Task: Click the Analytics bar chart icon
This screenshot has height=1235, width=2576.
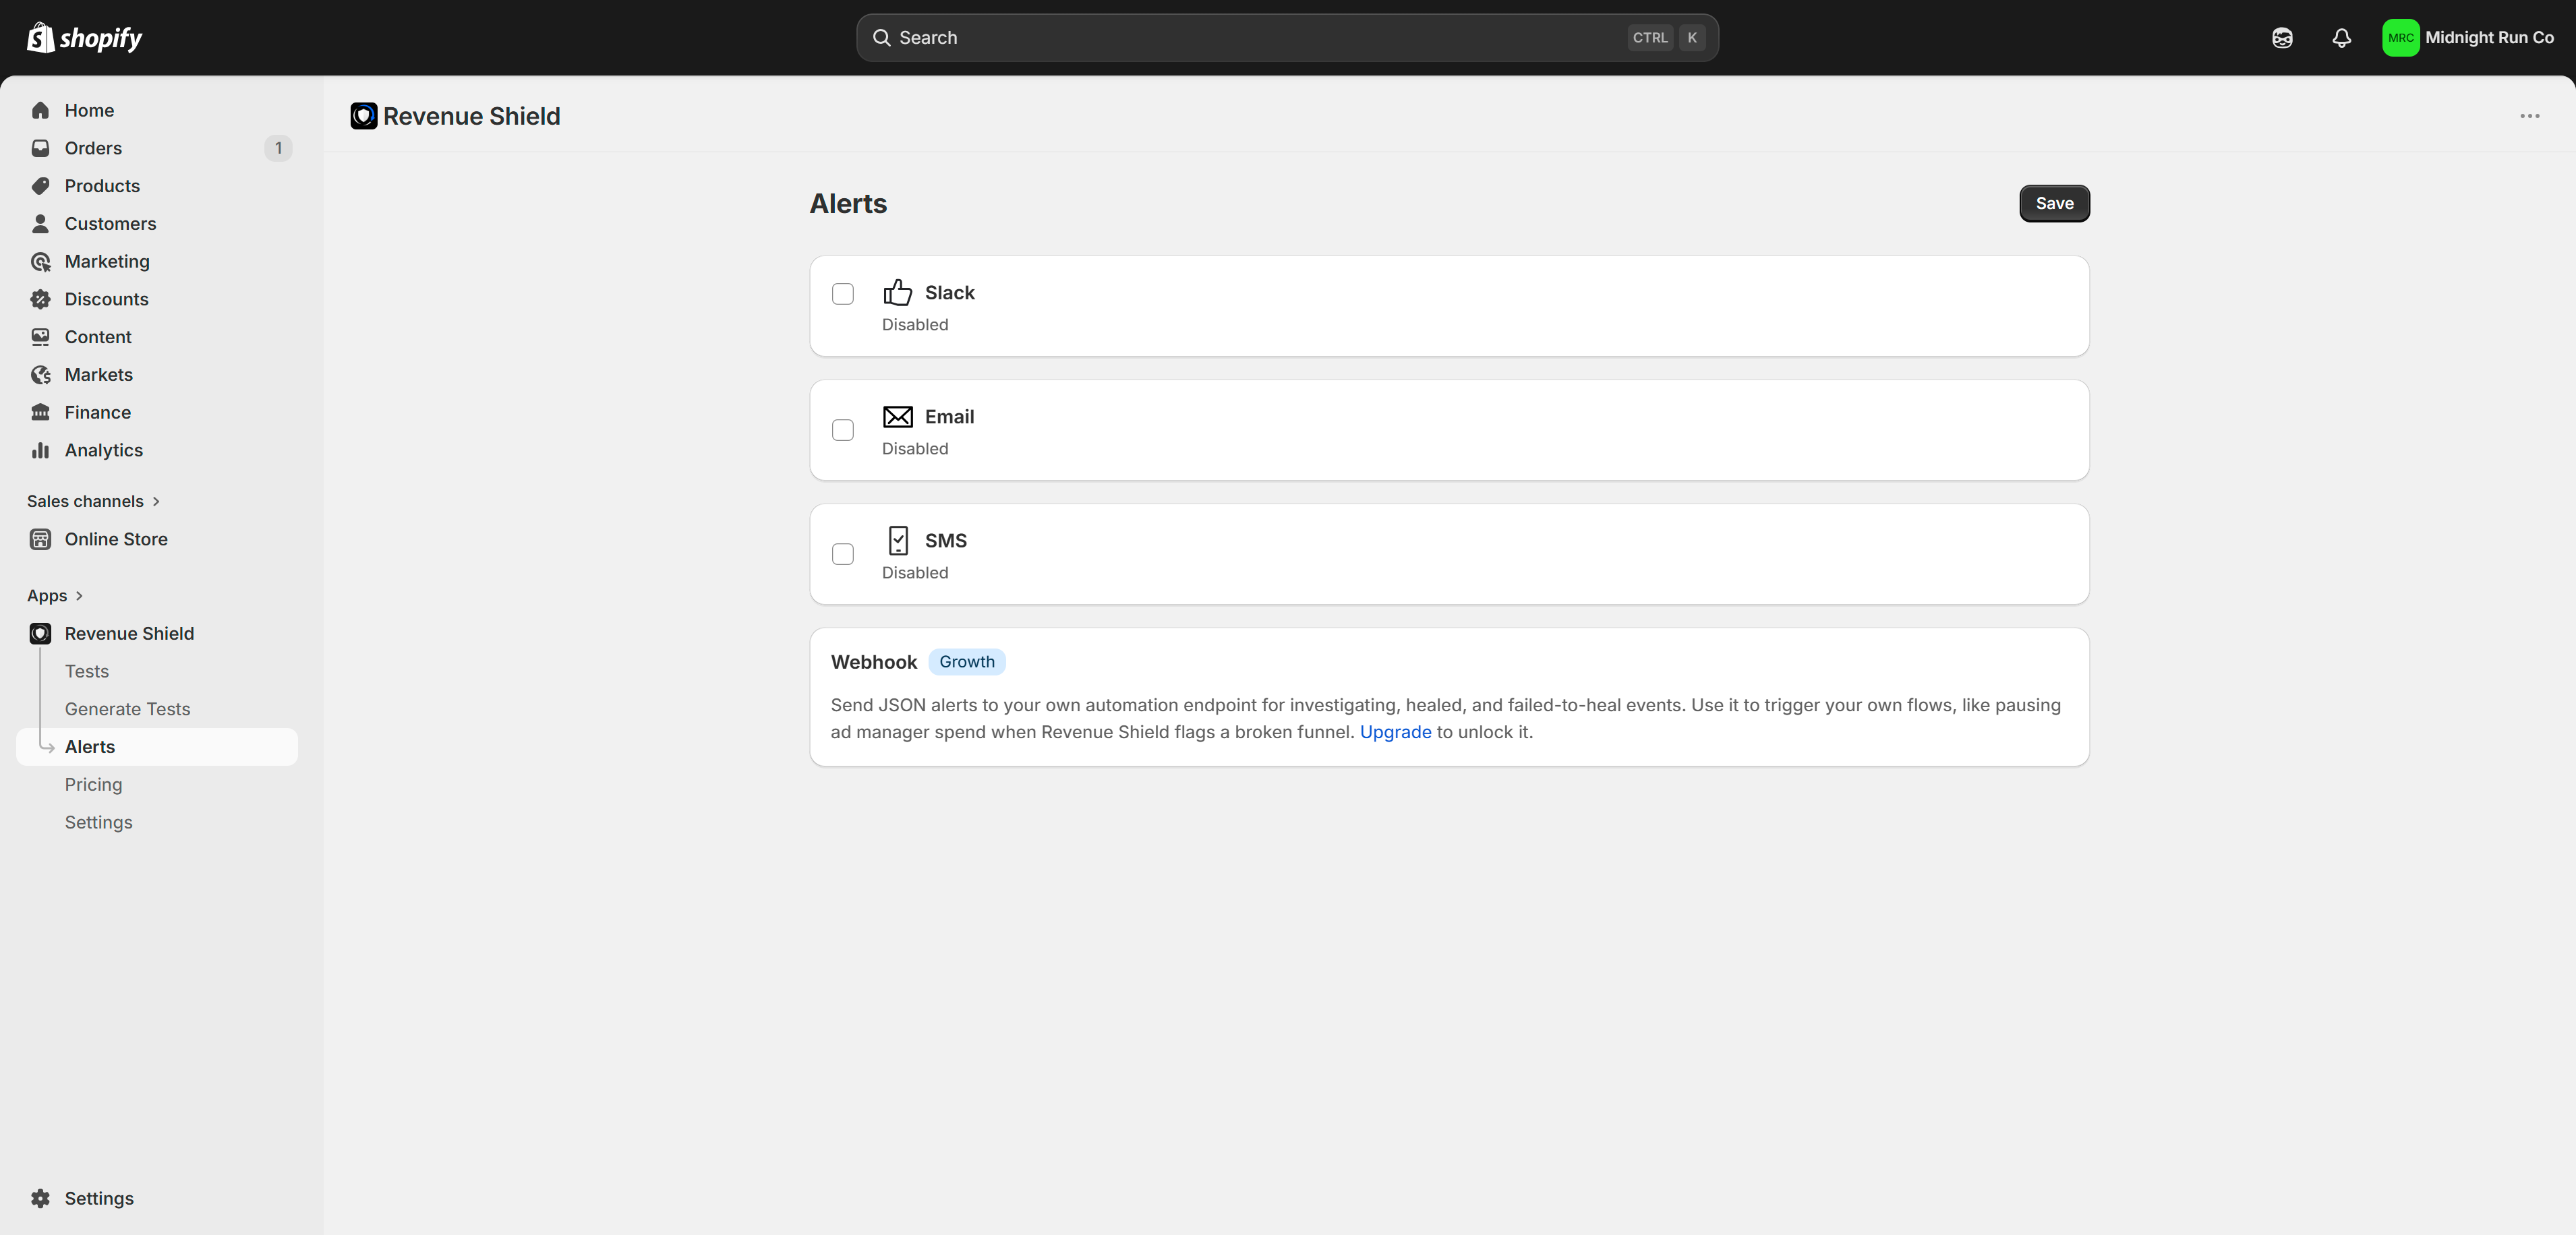Action: point(40,450)
